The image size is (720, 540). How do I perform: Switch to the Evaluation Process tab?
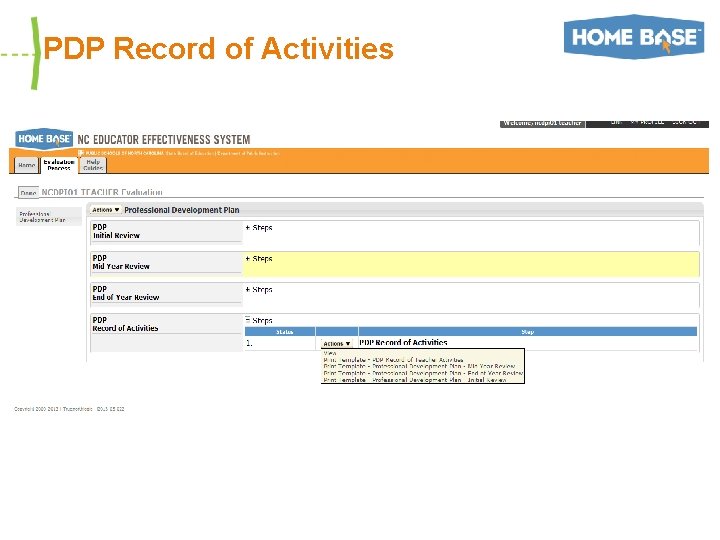pos(59,165)
